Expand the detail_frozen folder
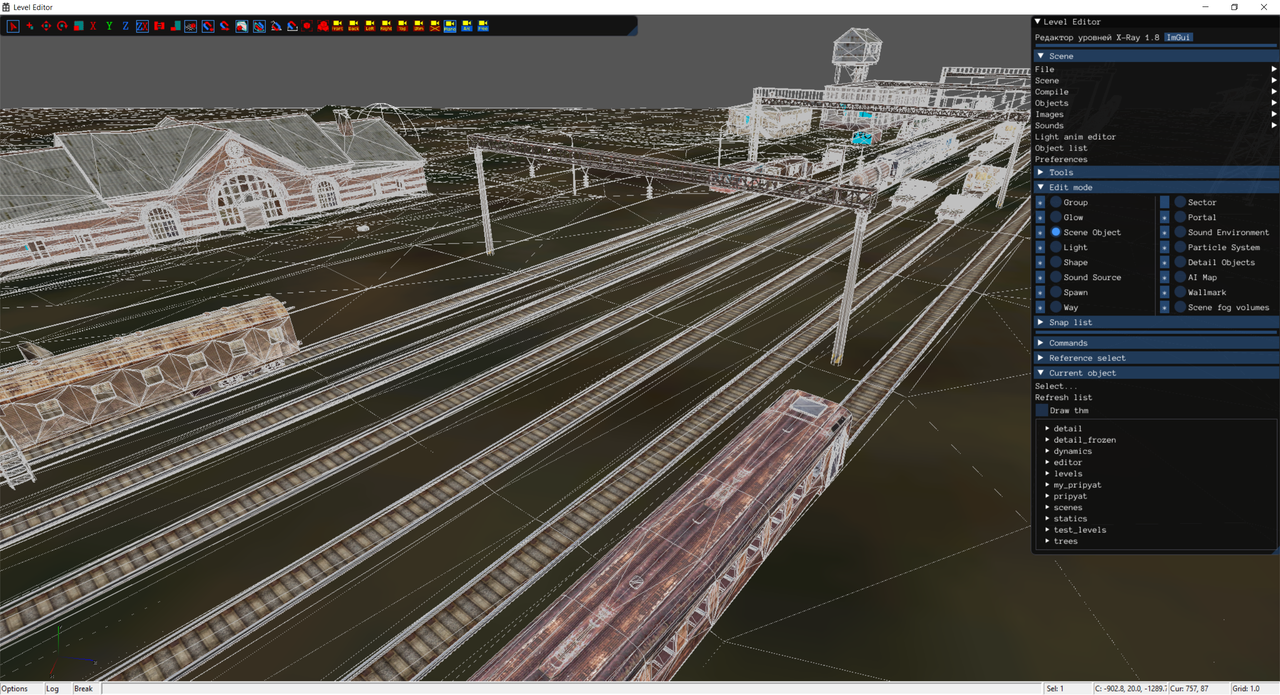The image size is (1280, 695). (x=1047, y=440)
